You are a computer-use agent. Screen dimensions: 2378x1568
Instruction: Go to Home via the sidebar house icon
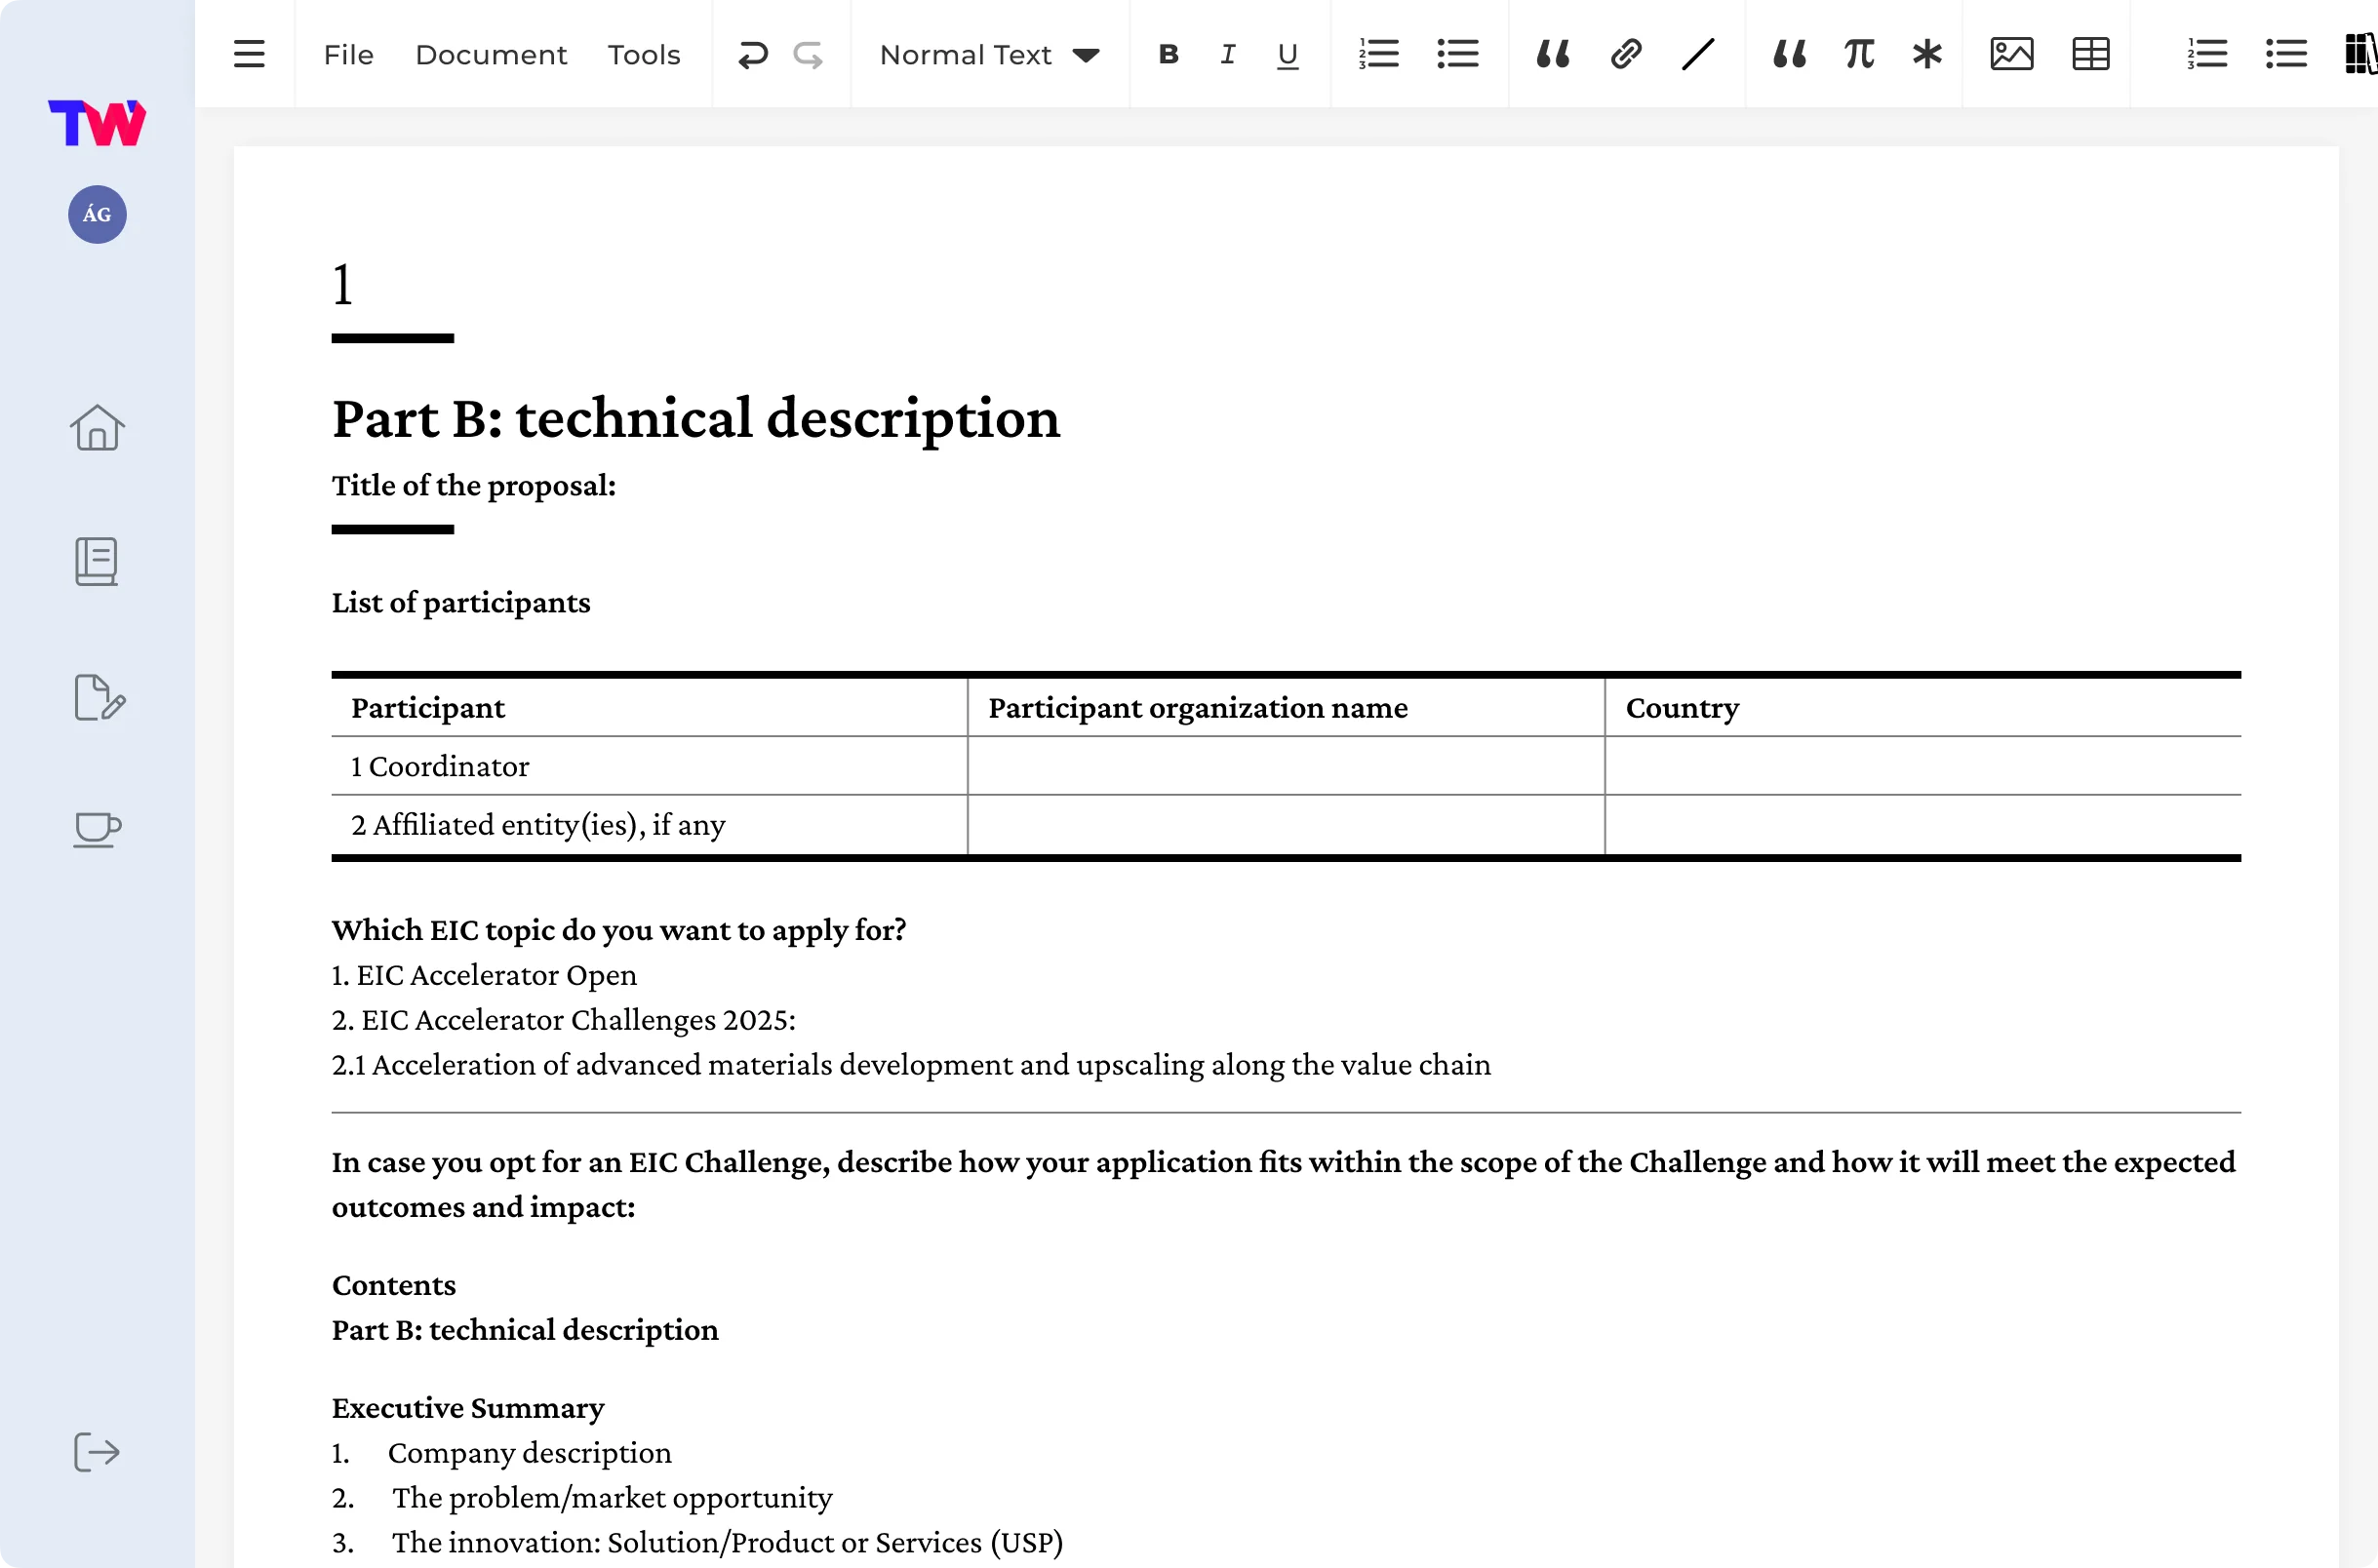pyautogui.click(x=97, y=428)
